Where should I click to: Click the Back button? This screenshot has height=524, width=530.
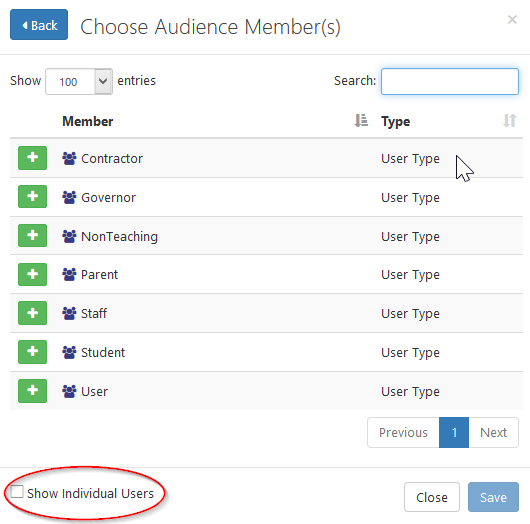pyautogui.click(x=39, y=25)
